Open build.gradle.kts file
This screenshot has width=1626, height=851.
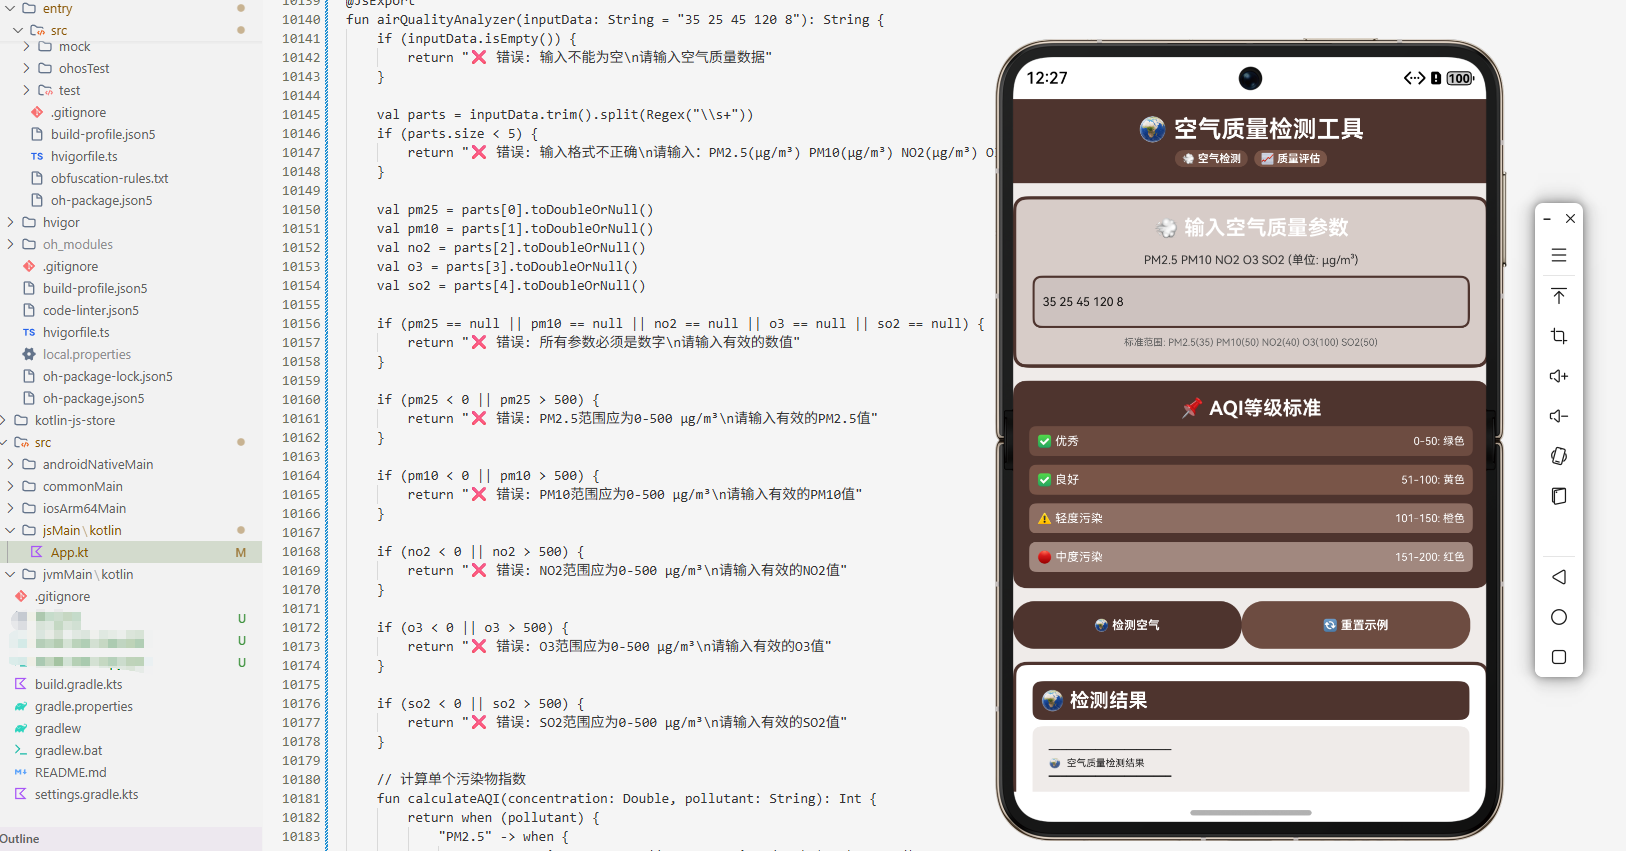point(78,684)
